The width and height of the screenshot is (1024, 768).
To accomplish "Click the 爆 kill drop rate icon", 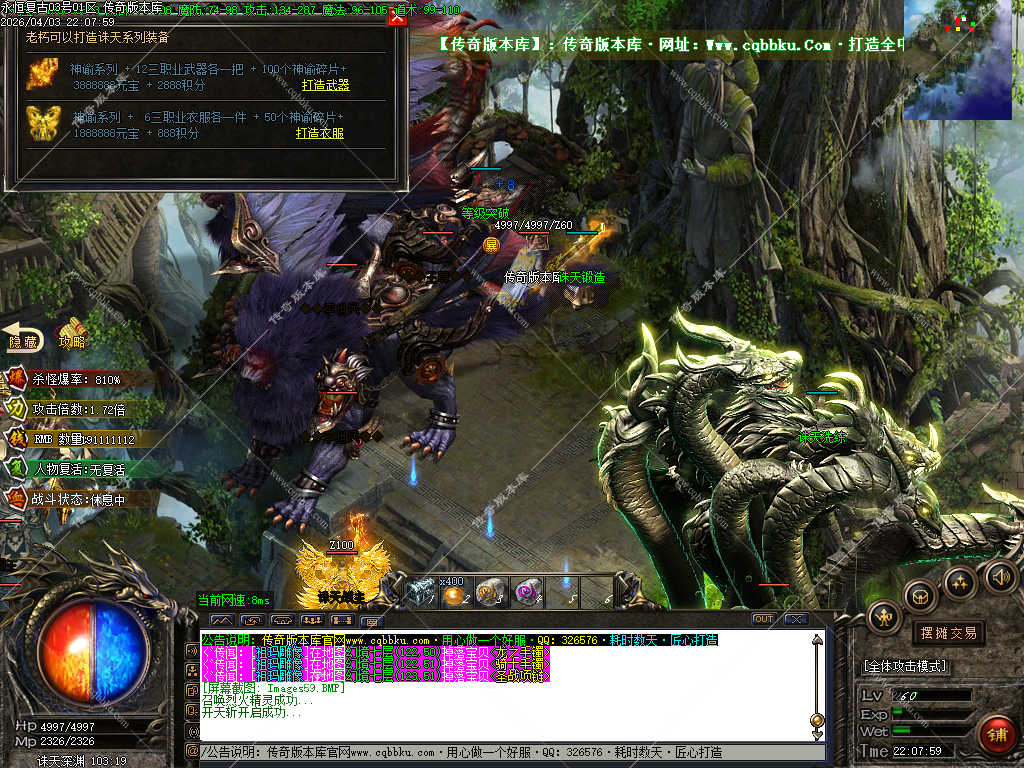I will point(17,380).
